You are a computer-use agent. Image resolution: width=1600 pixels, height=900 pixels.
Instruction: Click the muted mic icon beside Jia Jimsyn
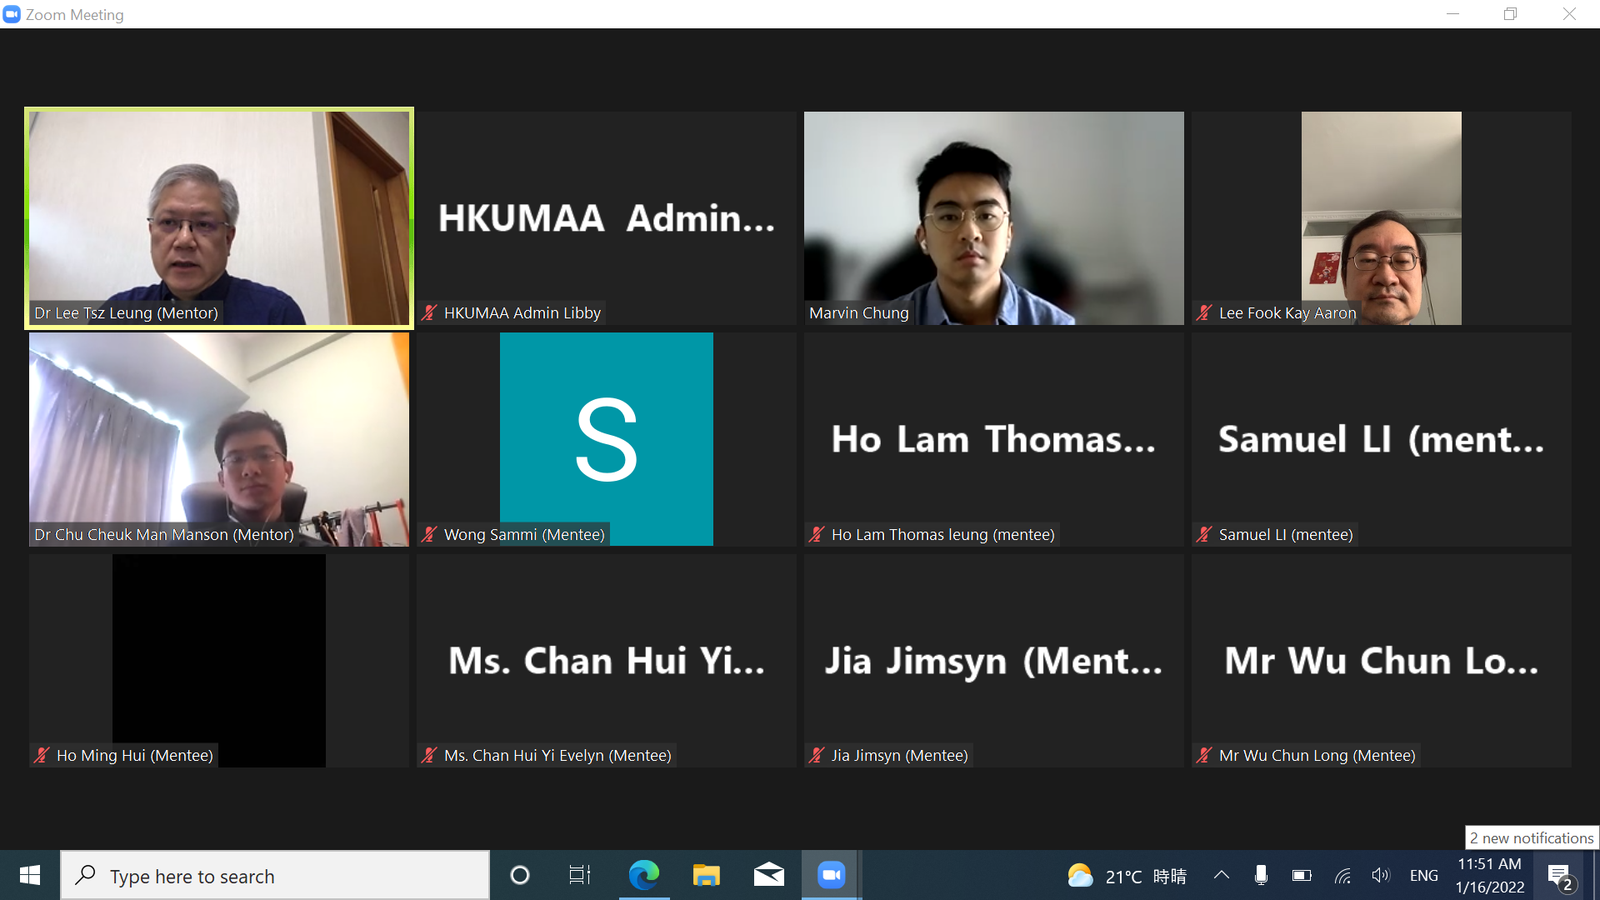pyautogui.click(x=817, y=756)
